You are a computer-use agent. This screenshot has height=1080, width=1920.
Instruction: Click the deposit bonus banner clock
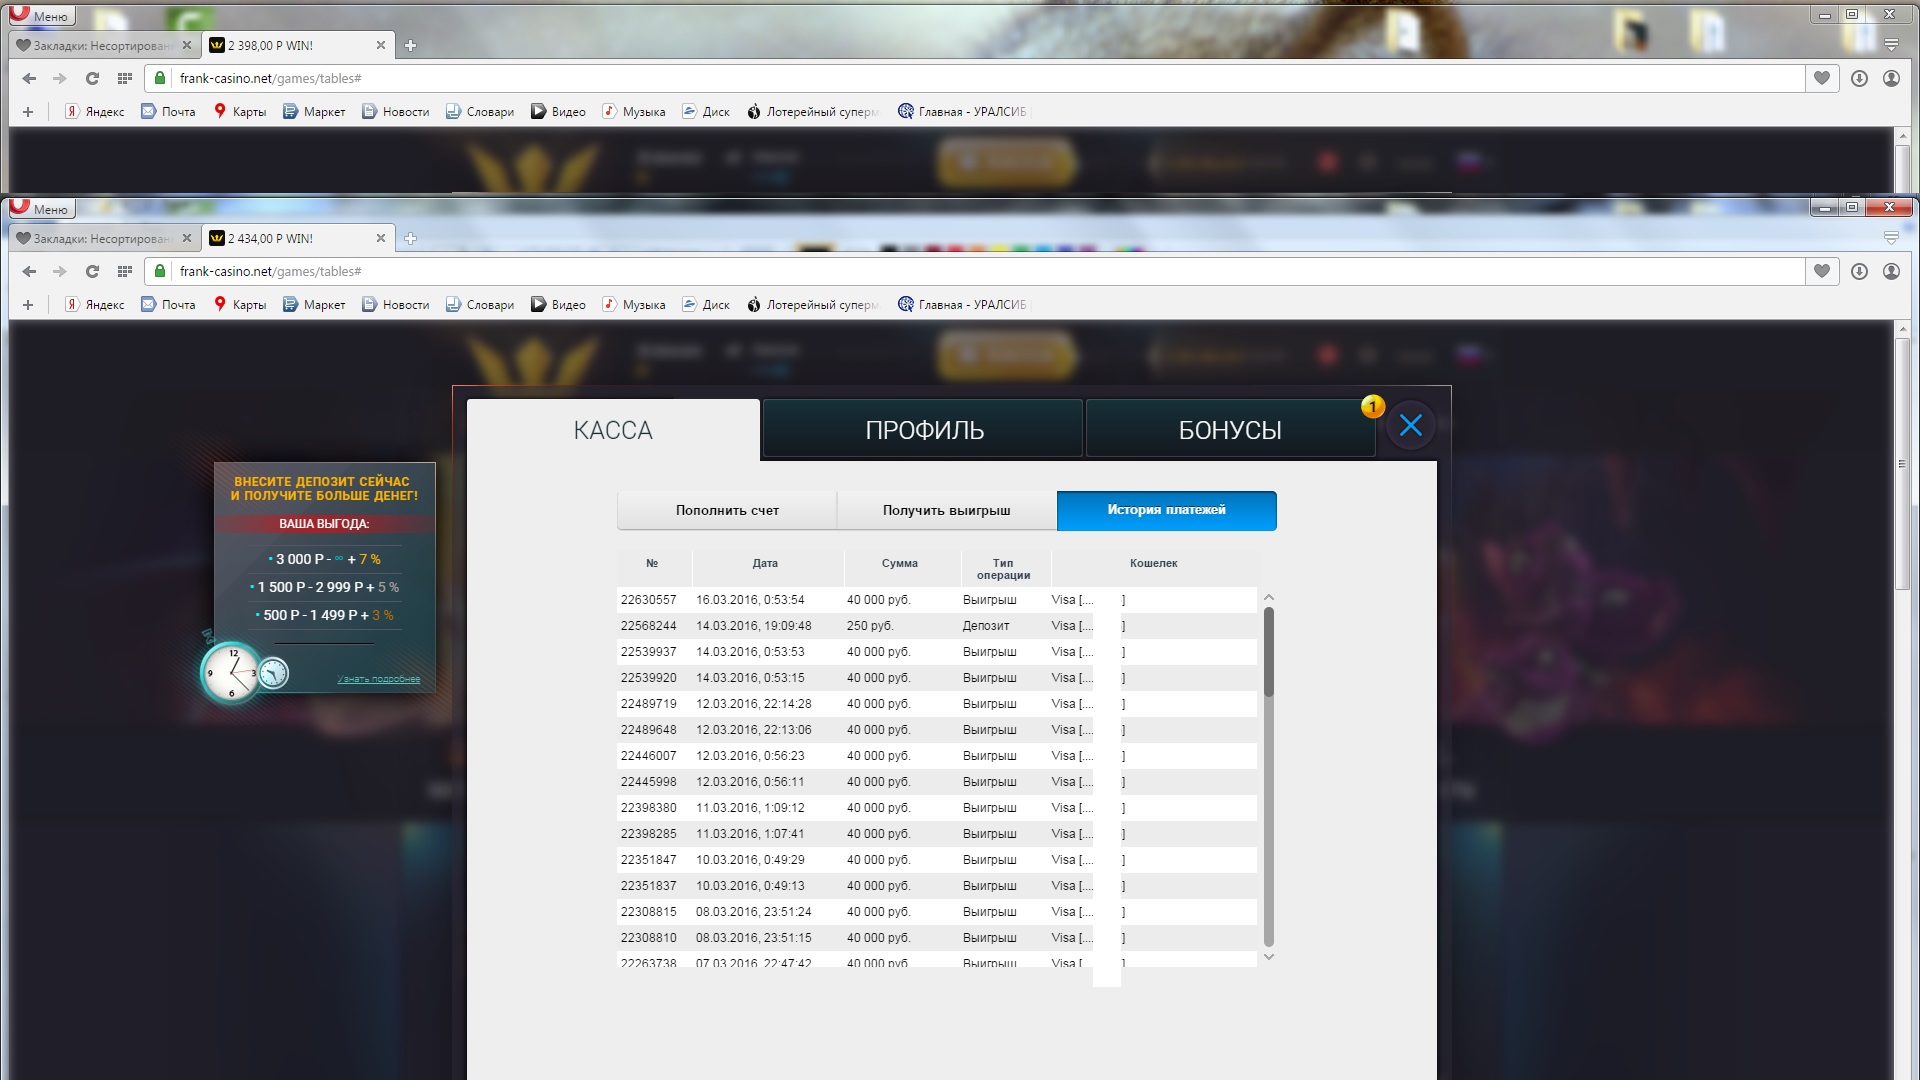pos(232,673)
